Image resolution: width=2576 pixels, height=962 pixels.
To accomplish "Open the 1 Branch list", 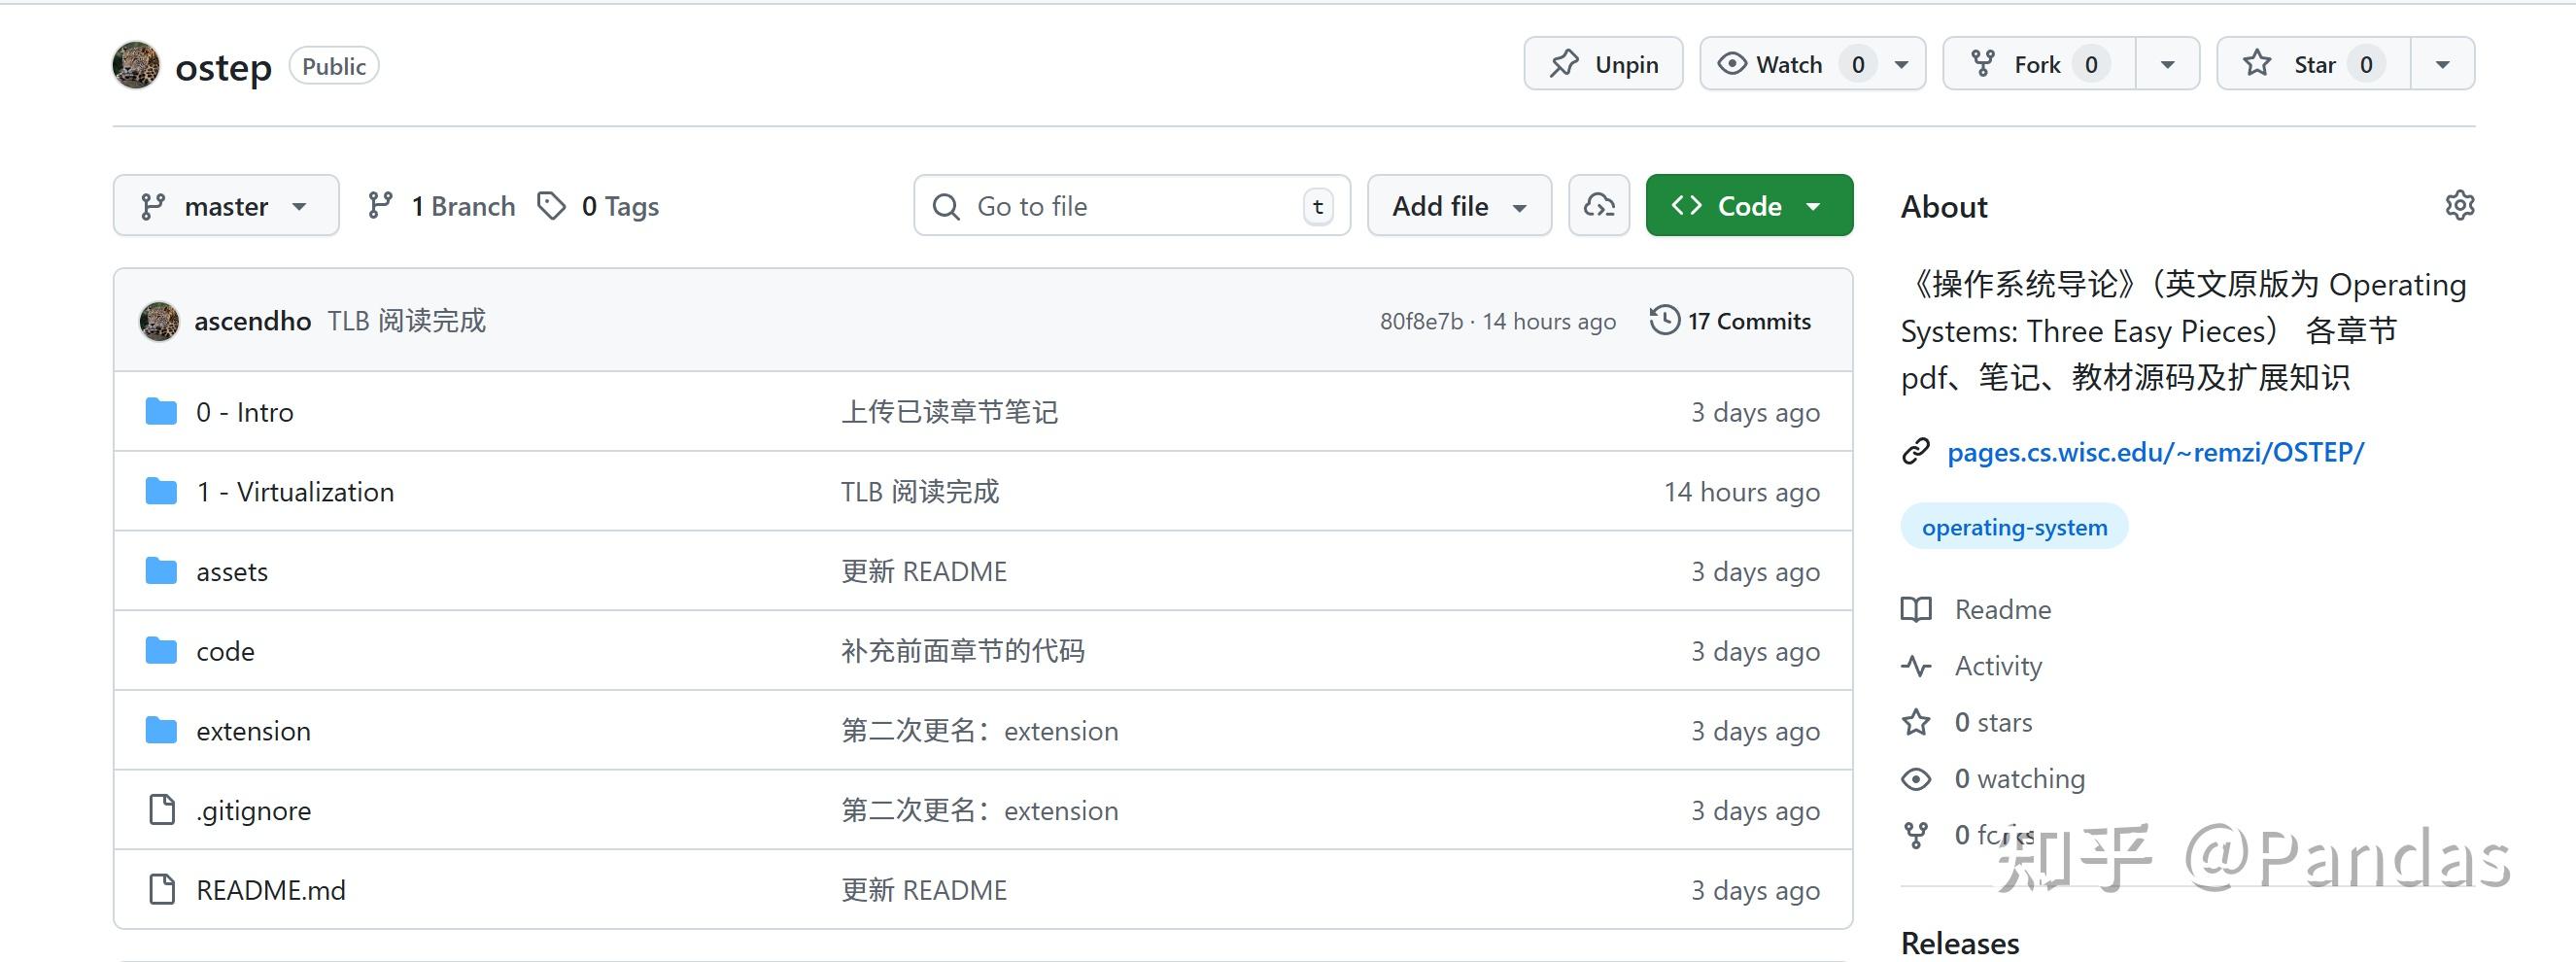I will point(442,206).
